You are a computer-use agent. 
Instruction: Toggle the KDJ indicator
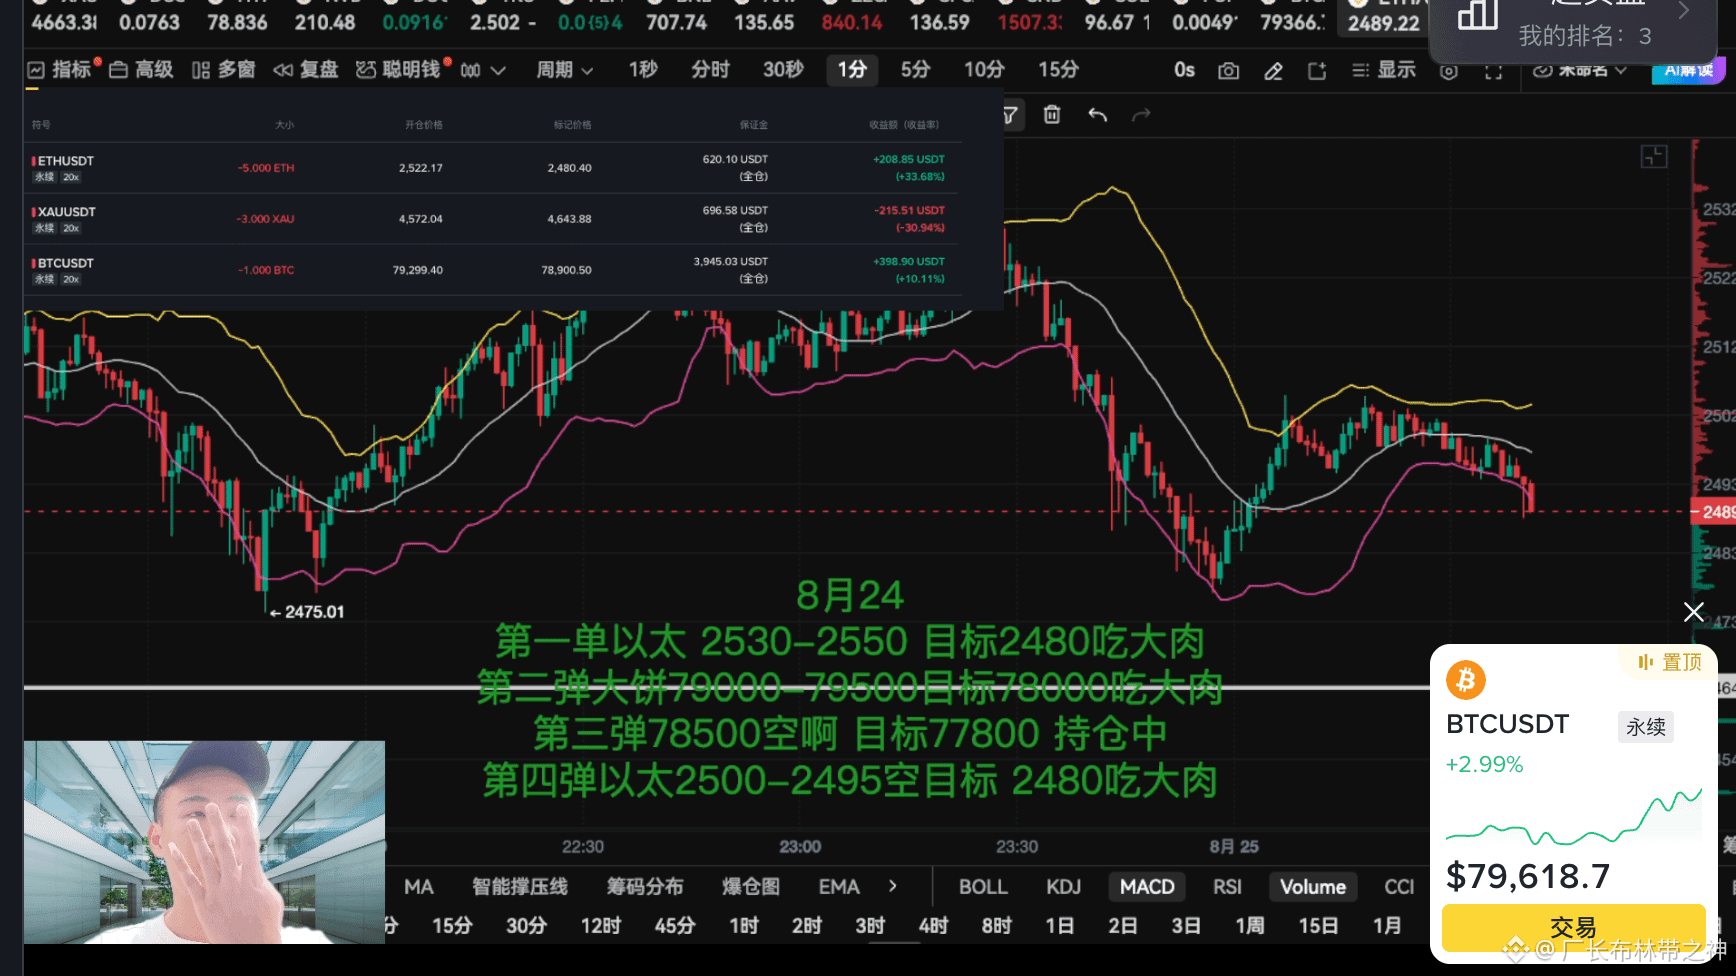[1064, 887]
